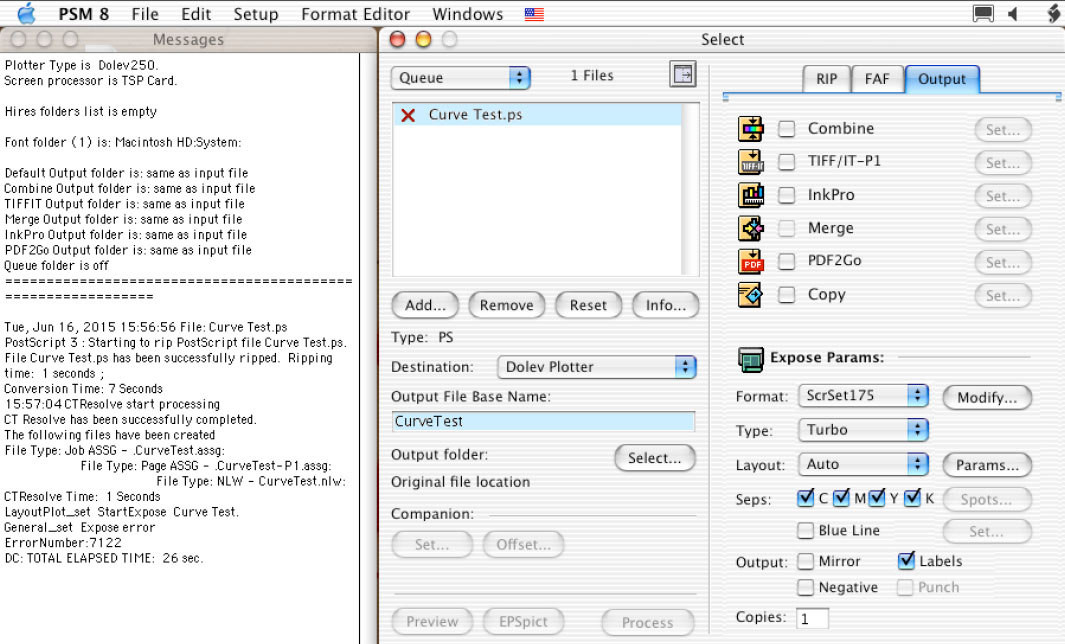Click the US flag input menu icon
The height and width of the screenshot is (644, 1065).
click(x=534, y=14)
